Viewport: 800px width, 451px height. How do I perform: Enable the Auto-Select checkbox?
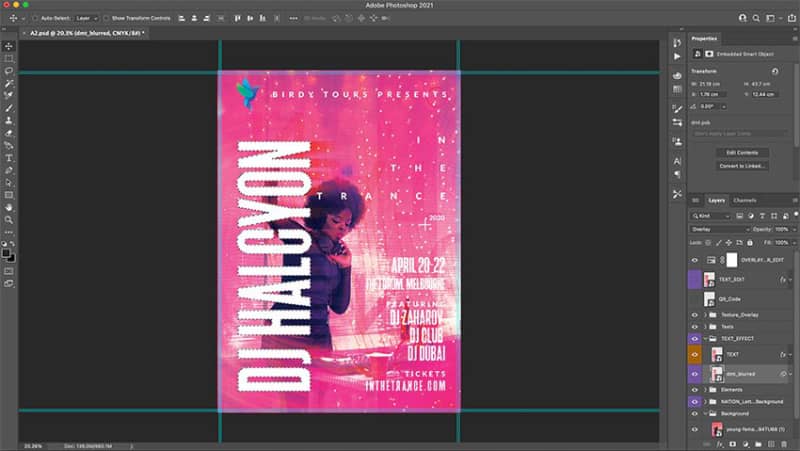pos(35,18)
